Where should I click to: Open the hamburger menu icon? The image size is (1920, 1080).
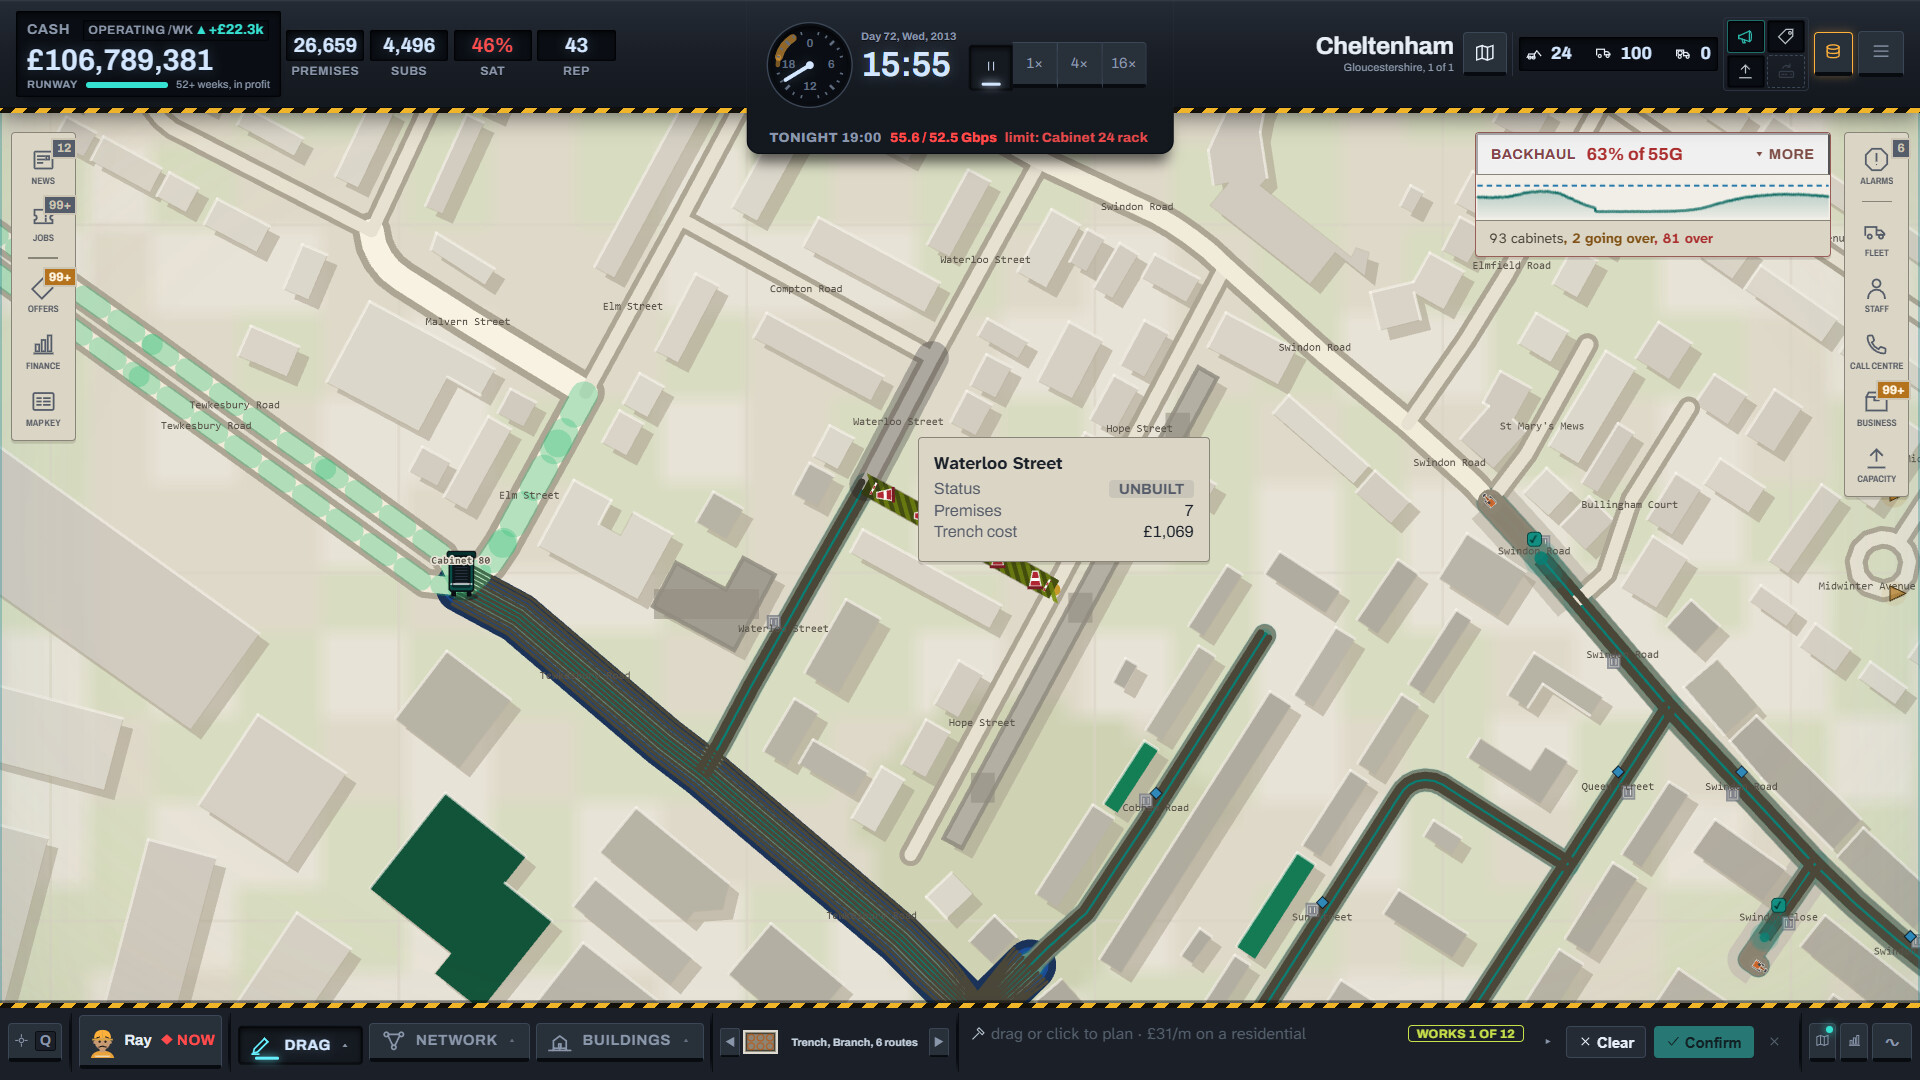pyautogui.click(x=1881, y=52)
